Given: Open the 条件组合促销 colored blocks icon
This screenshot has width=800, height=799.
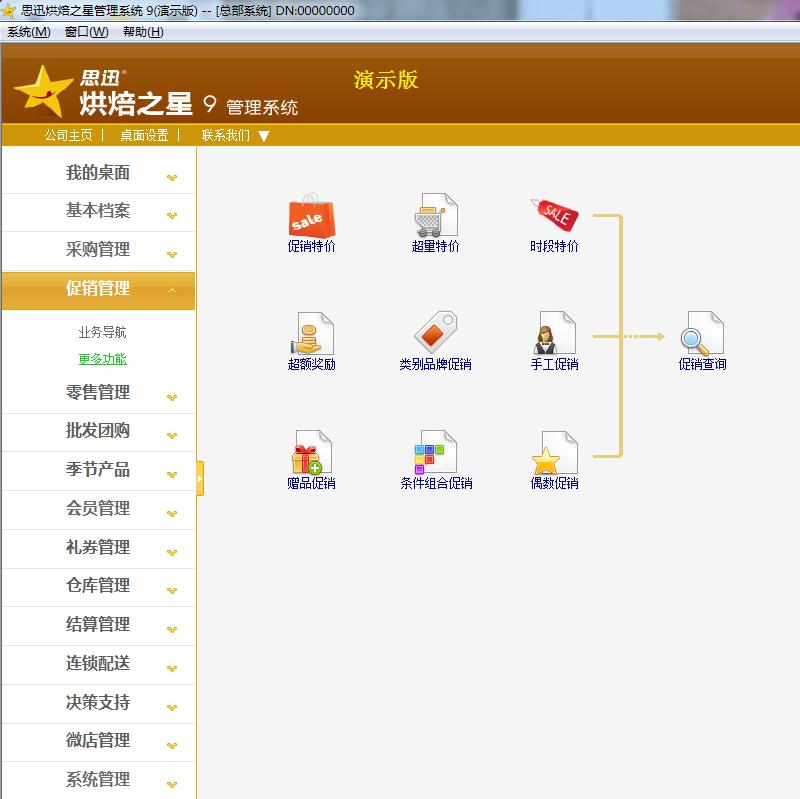Looking at the screenshot, I should click(x=435, y=452).
